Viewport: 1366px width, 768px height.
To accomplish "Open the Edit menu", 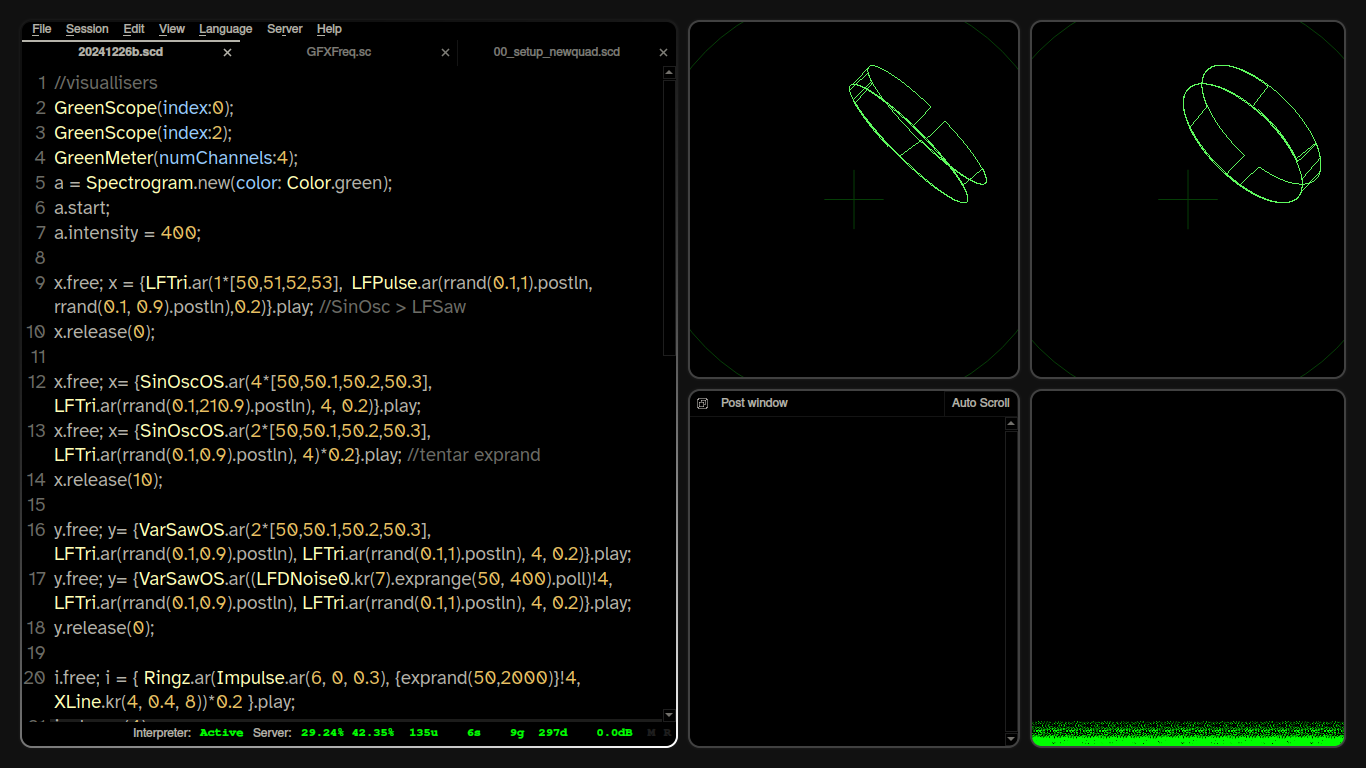I will (x=134, y=29).
